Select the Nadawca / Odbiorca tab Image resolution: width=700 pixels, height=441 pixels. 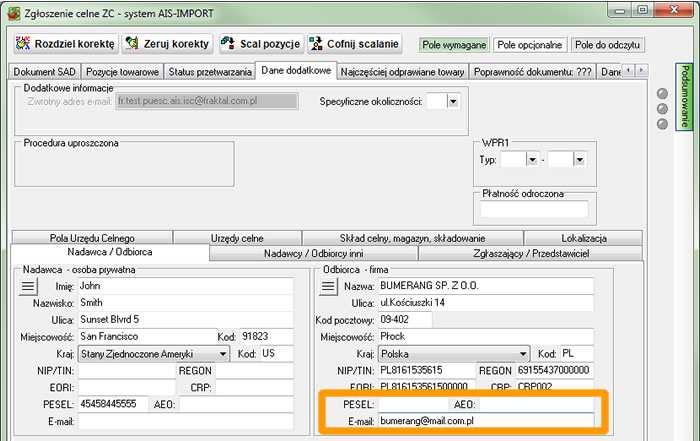[110, 252]
